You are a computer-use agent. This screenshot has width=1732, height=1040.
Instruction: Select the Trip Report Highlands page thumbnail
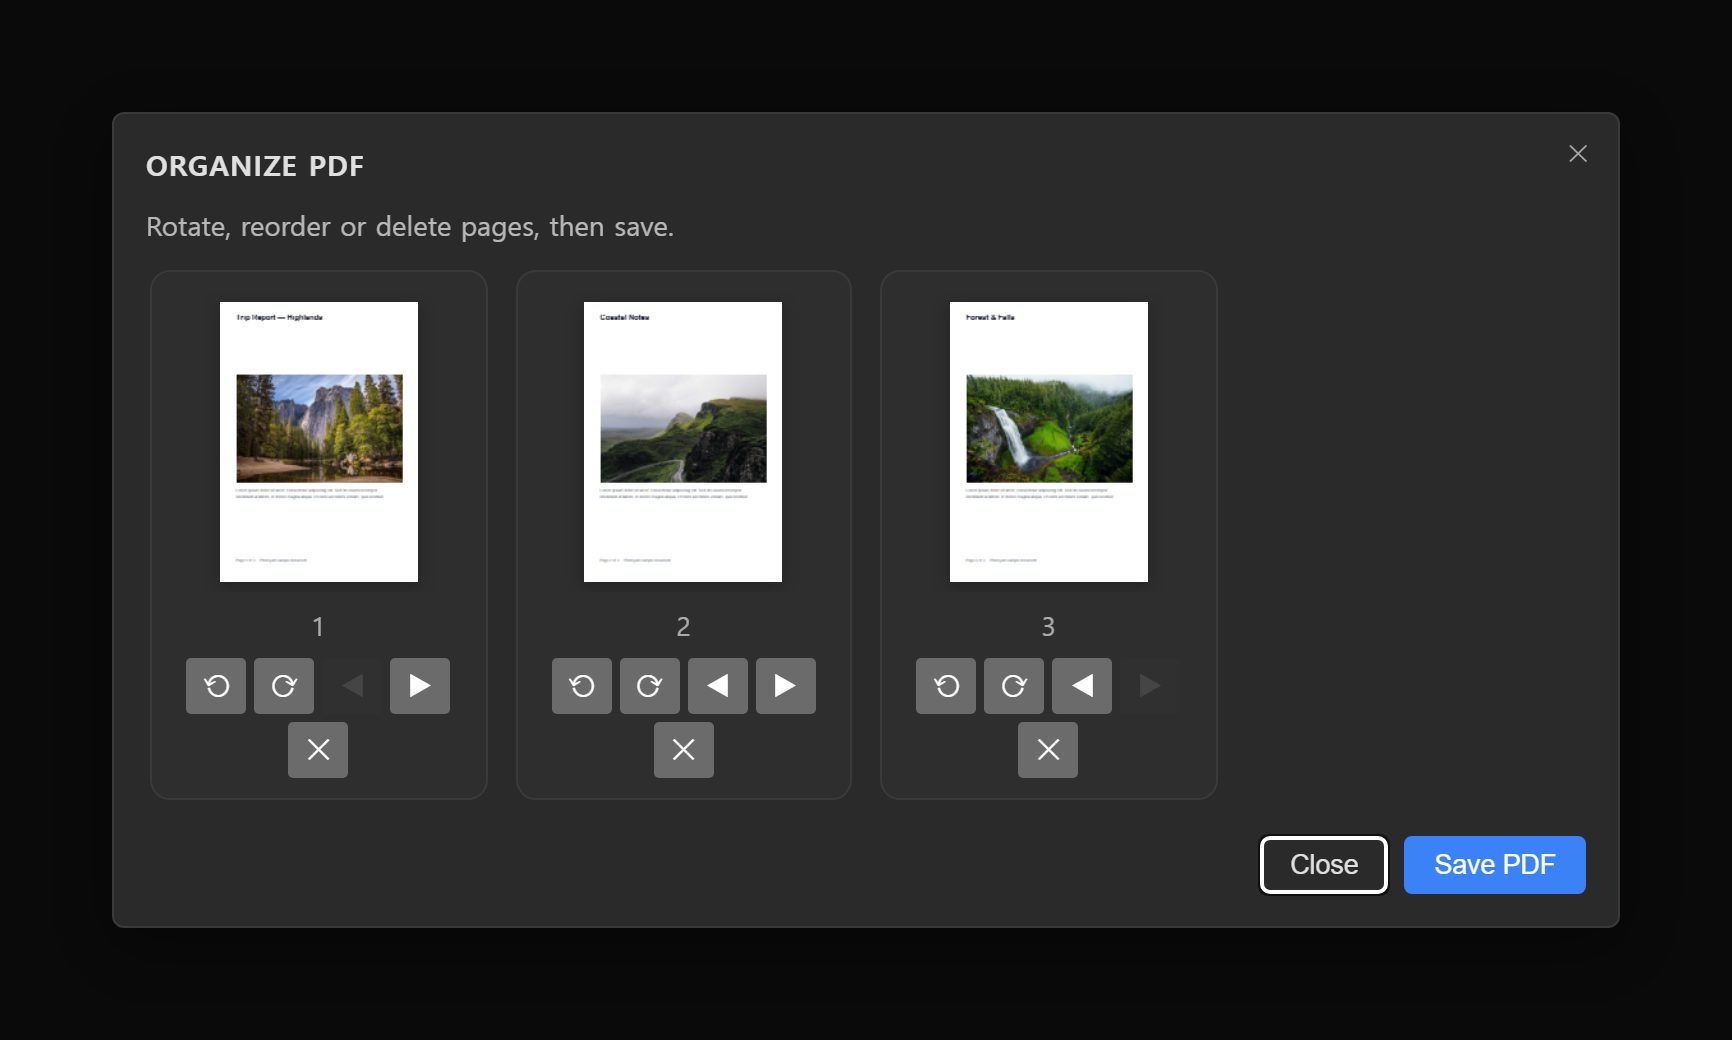click(x=319, y=442)
